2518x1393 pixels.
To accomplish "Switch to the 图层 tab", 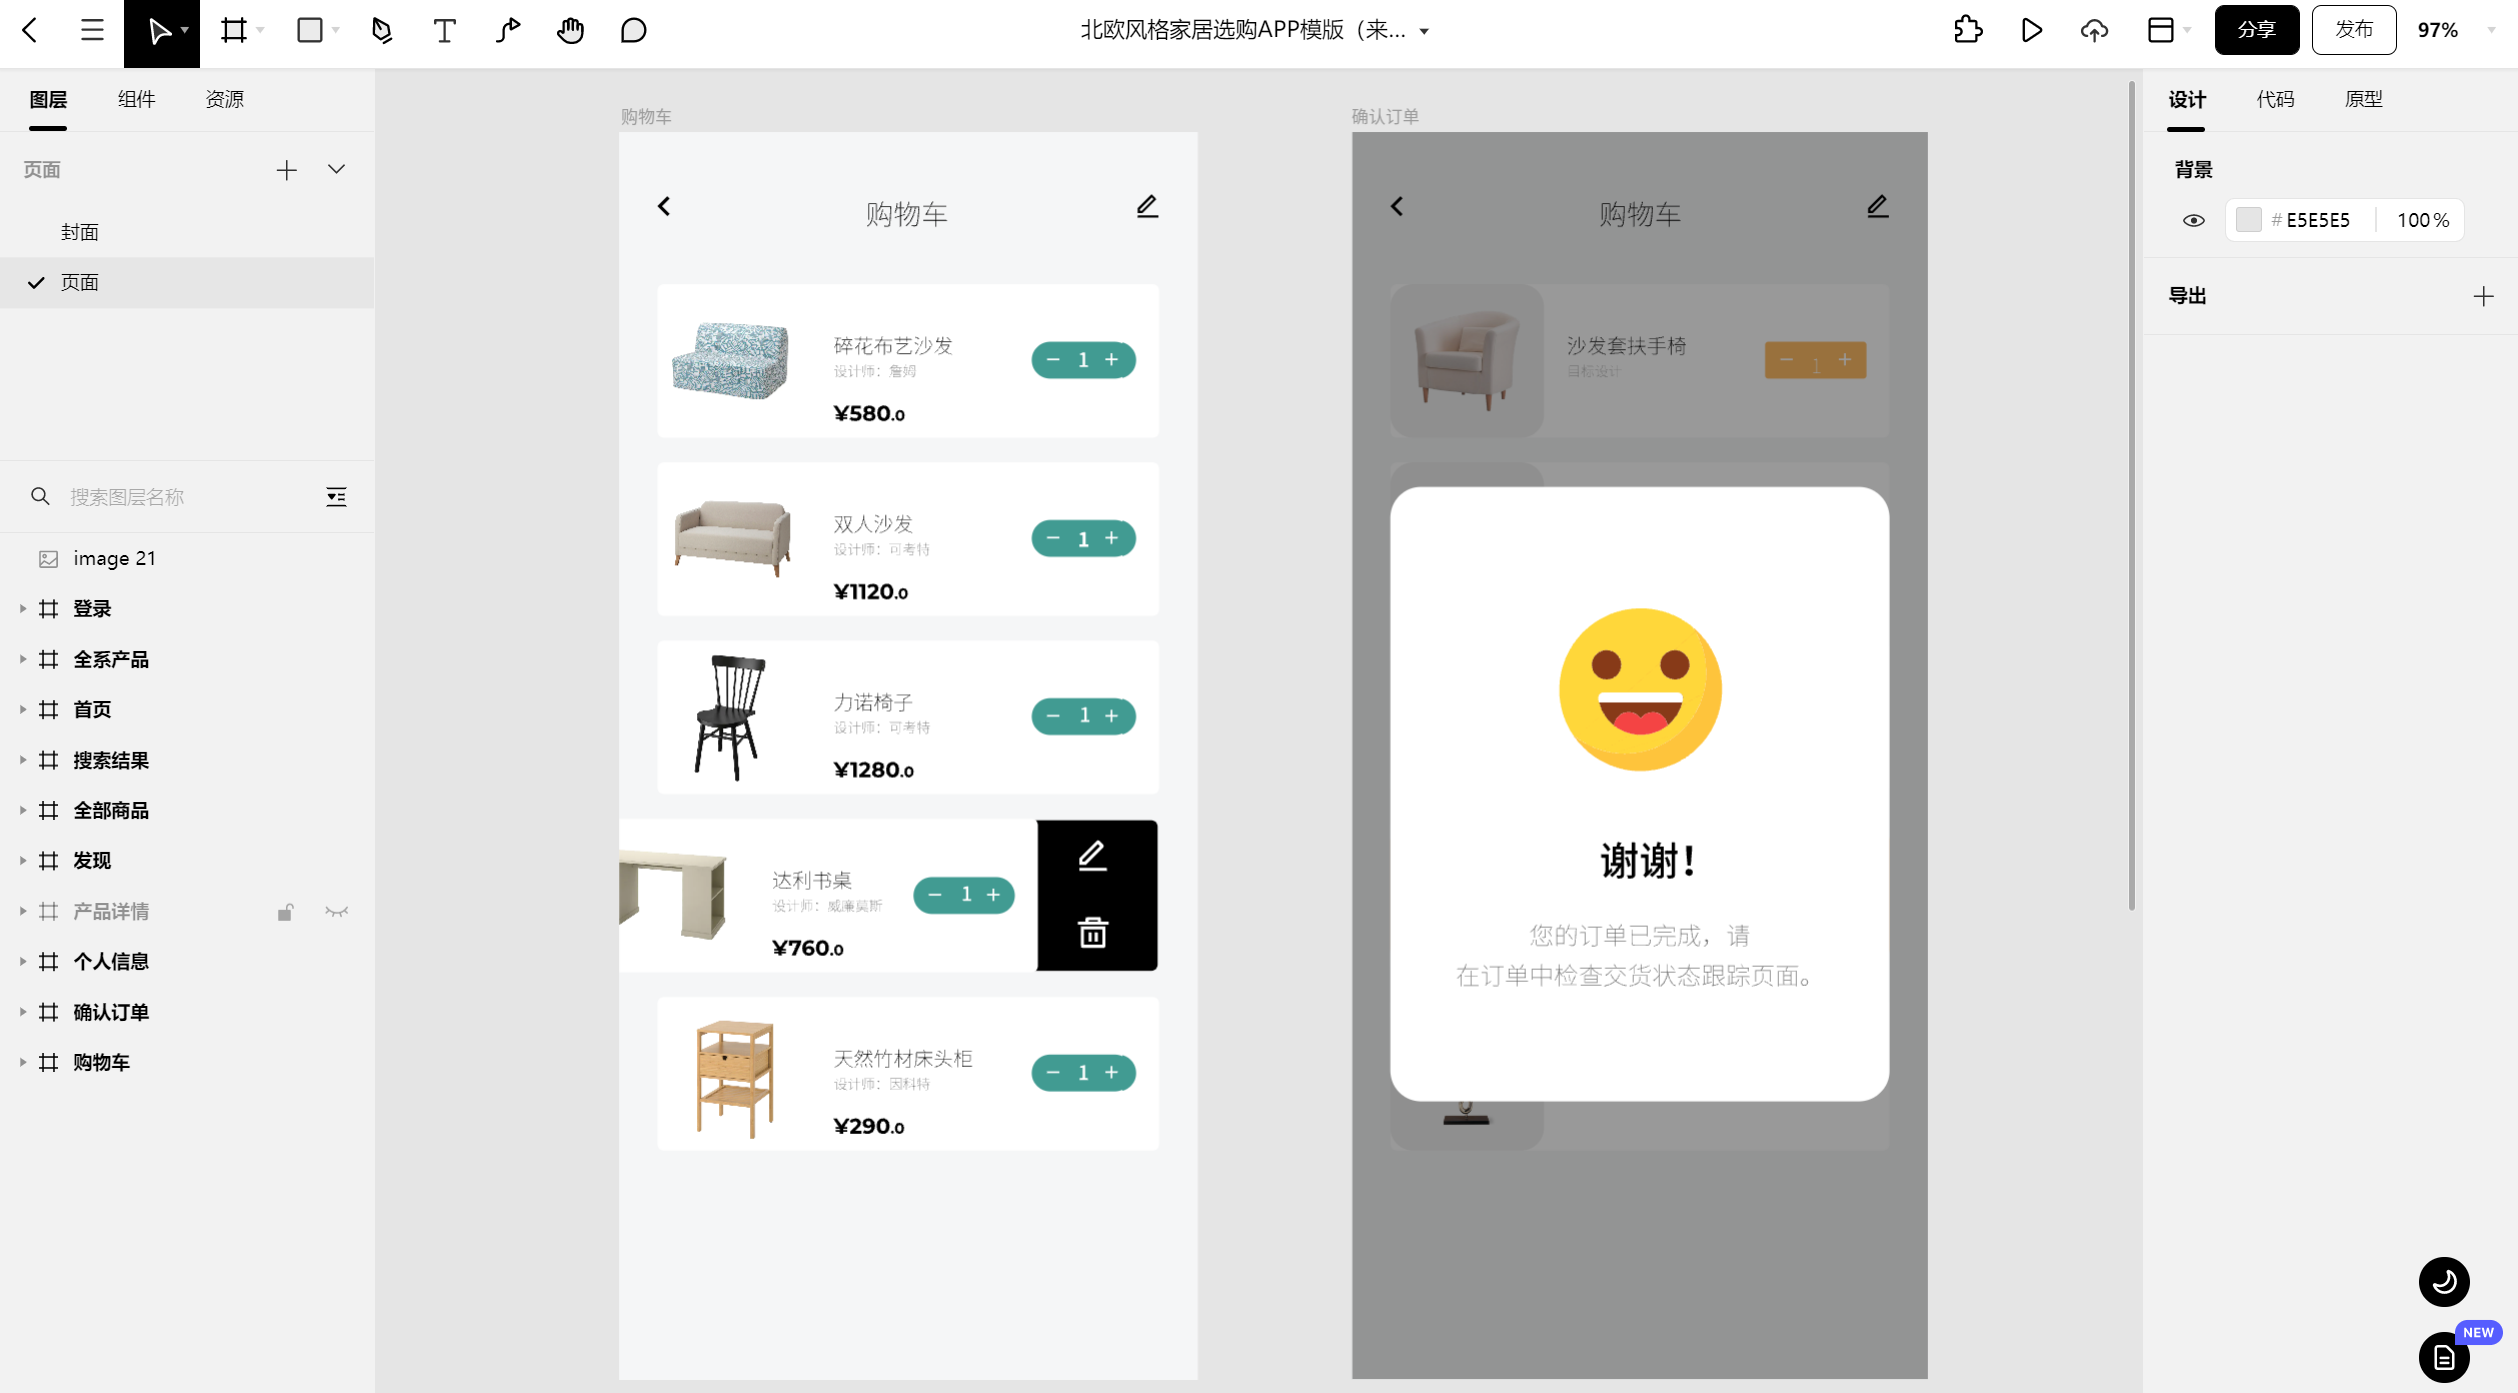I will [48, 99].
